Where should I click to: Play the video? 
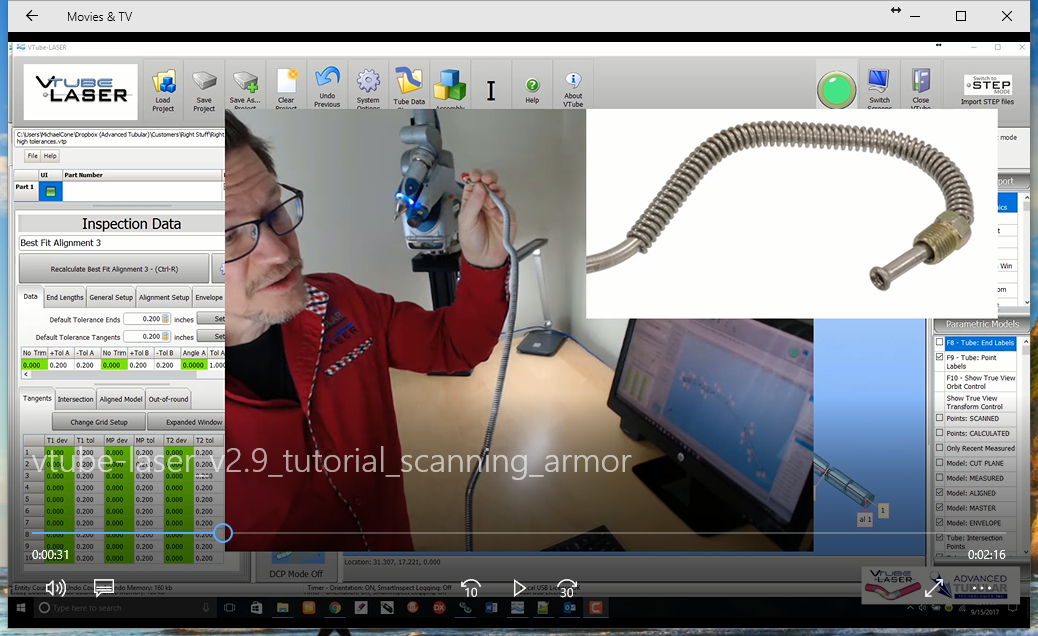click(x=519, y=588)
